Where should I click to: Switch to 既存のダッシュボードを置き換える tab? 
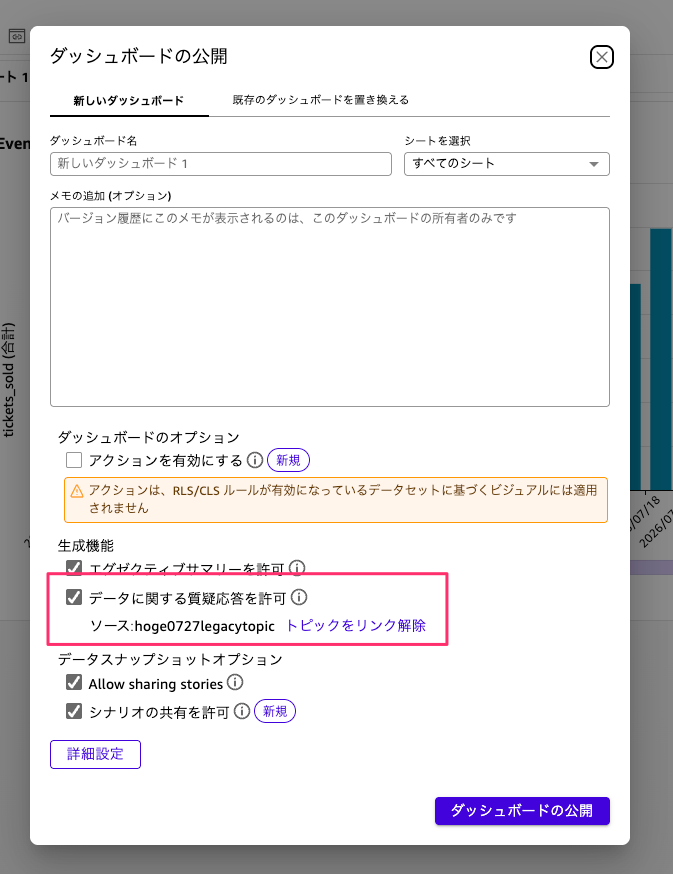321,100
